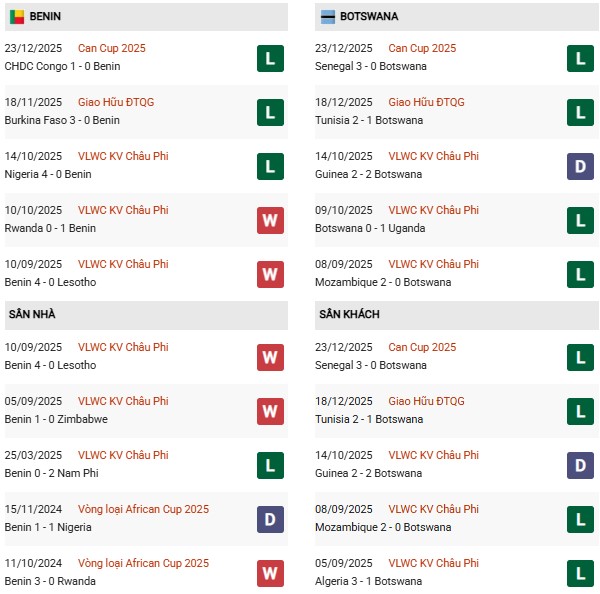Open Can Cup 2025 link on Senegal match
Viewport: 600px width, 594px height.
(421, 48)
